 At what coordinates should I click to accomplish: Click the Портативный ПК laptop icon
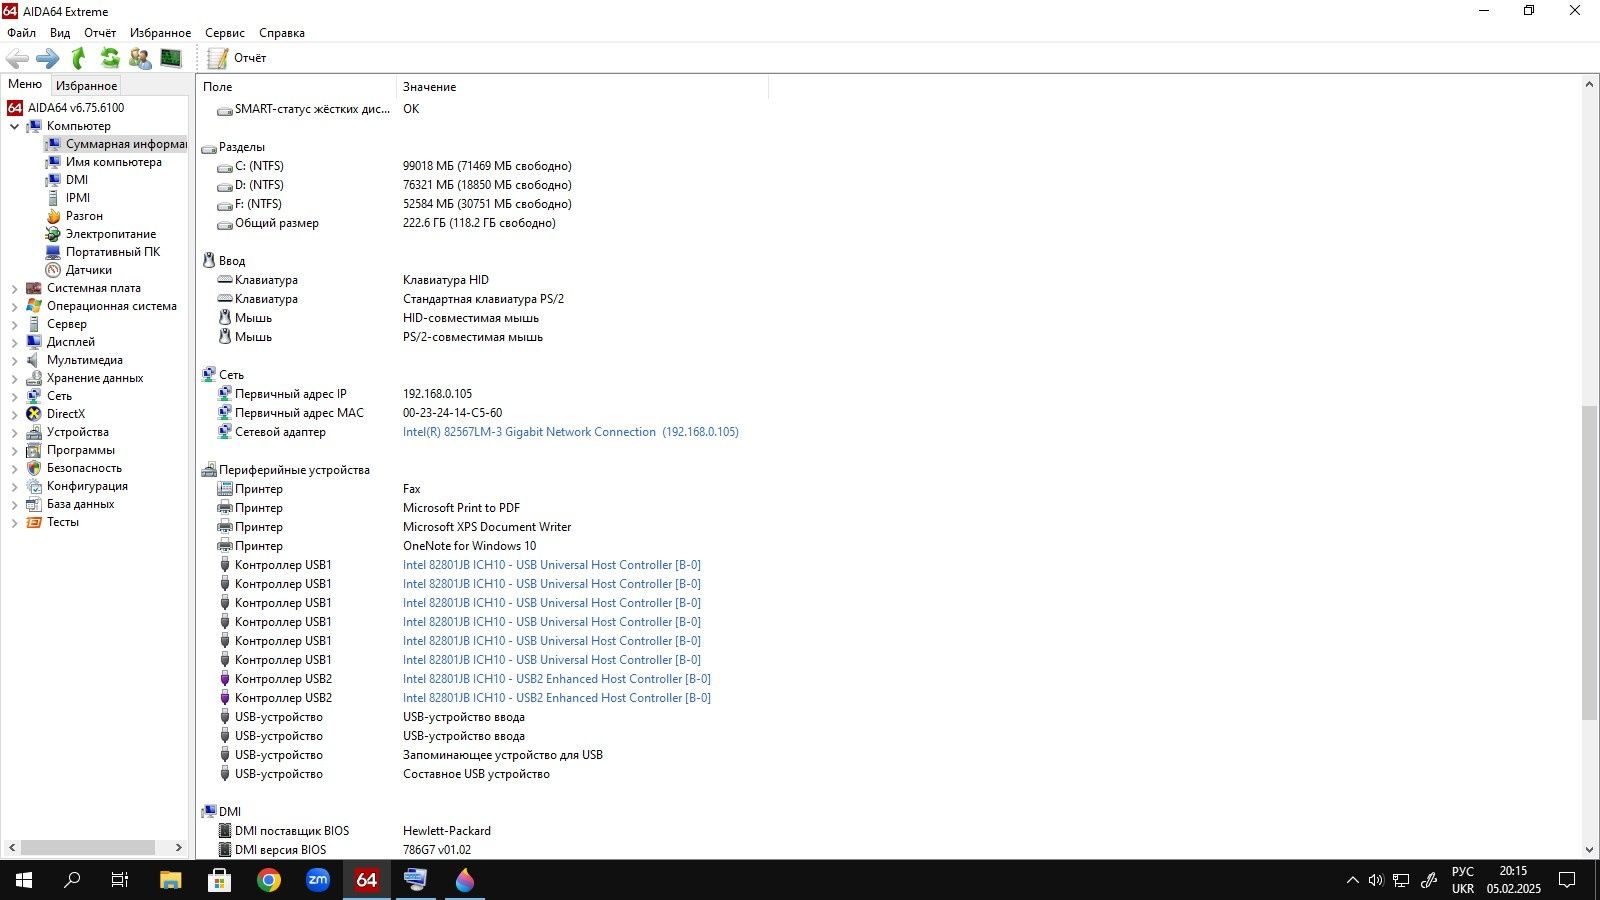tap(53, 252)
